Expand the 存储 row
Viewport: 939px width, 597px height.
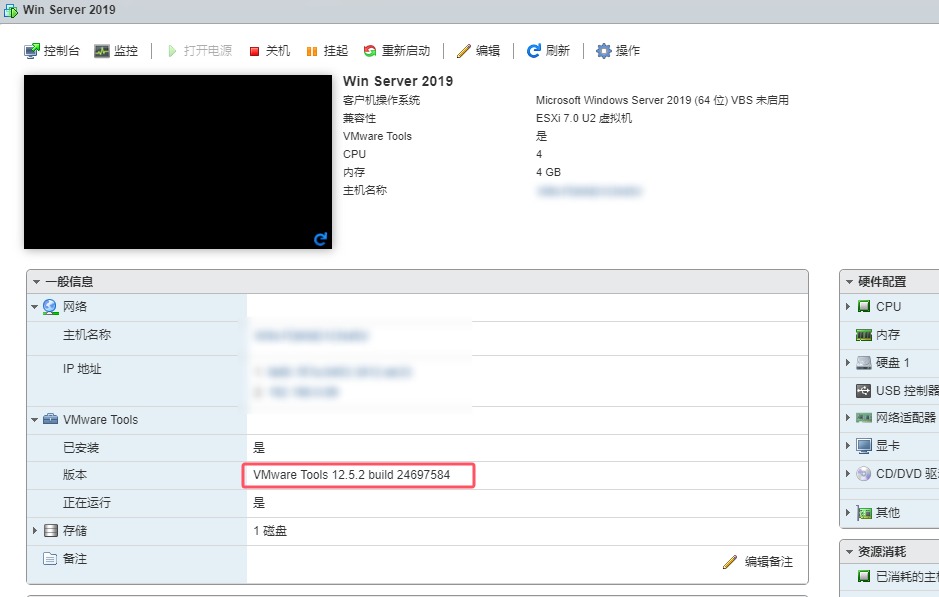click(x=35, y=531)
